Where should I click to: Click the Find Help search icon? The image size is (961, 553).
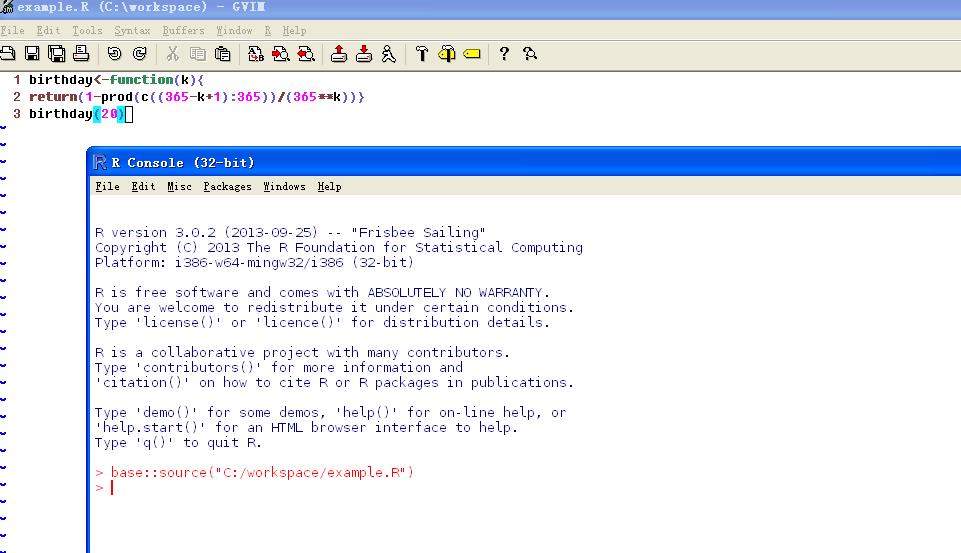point(530,54)
